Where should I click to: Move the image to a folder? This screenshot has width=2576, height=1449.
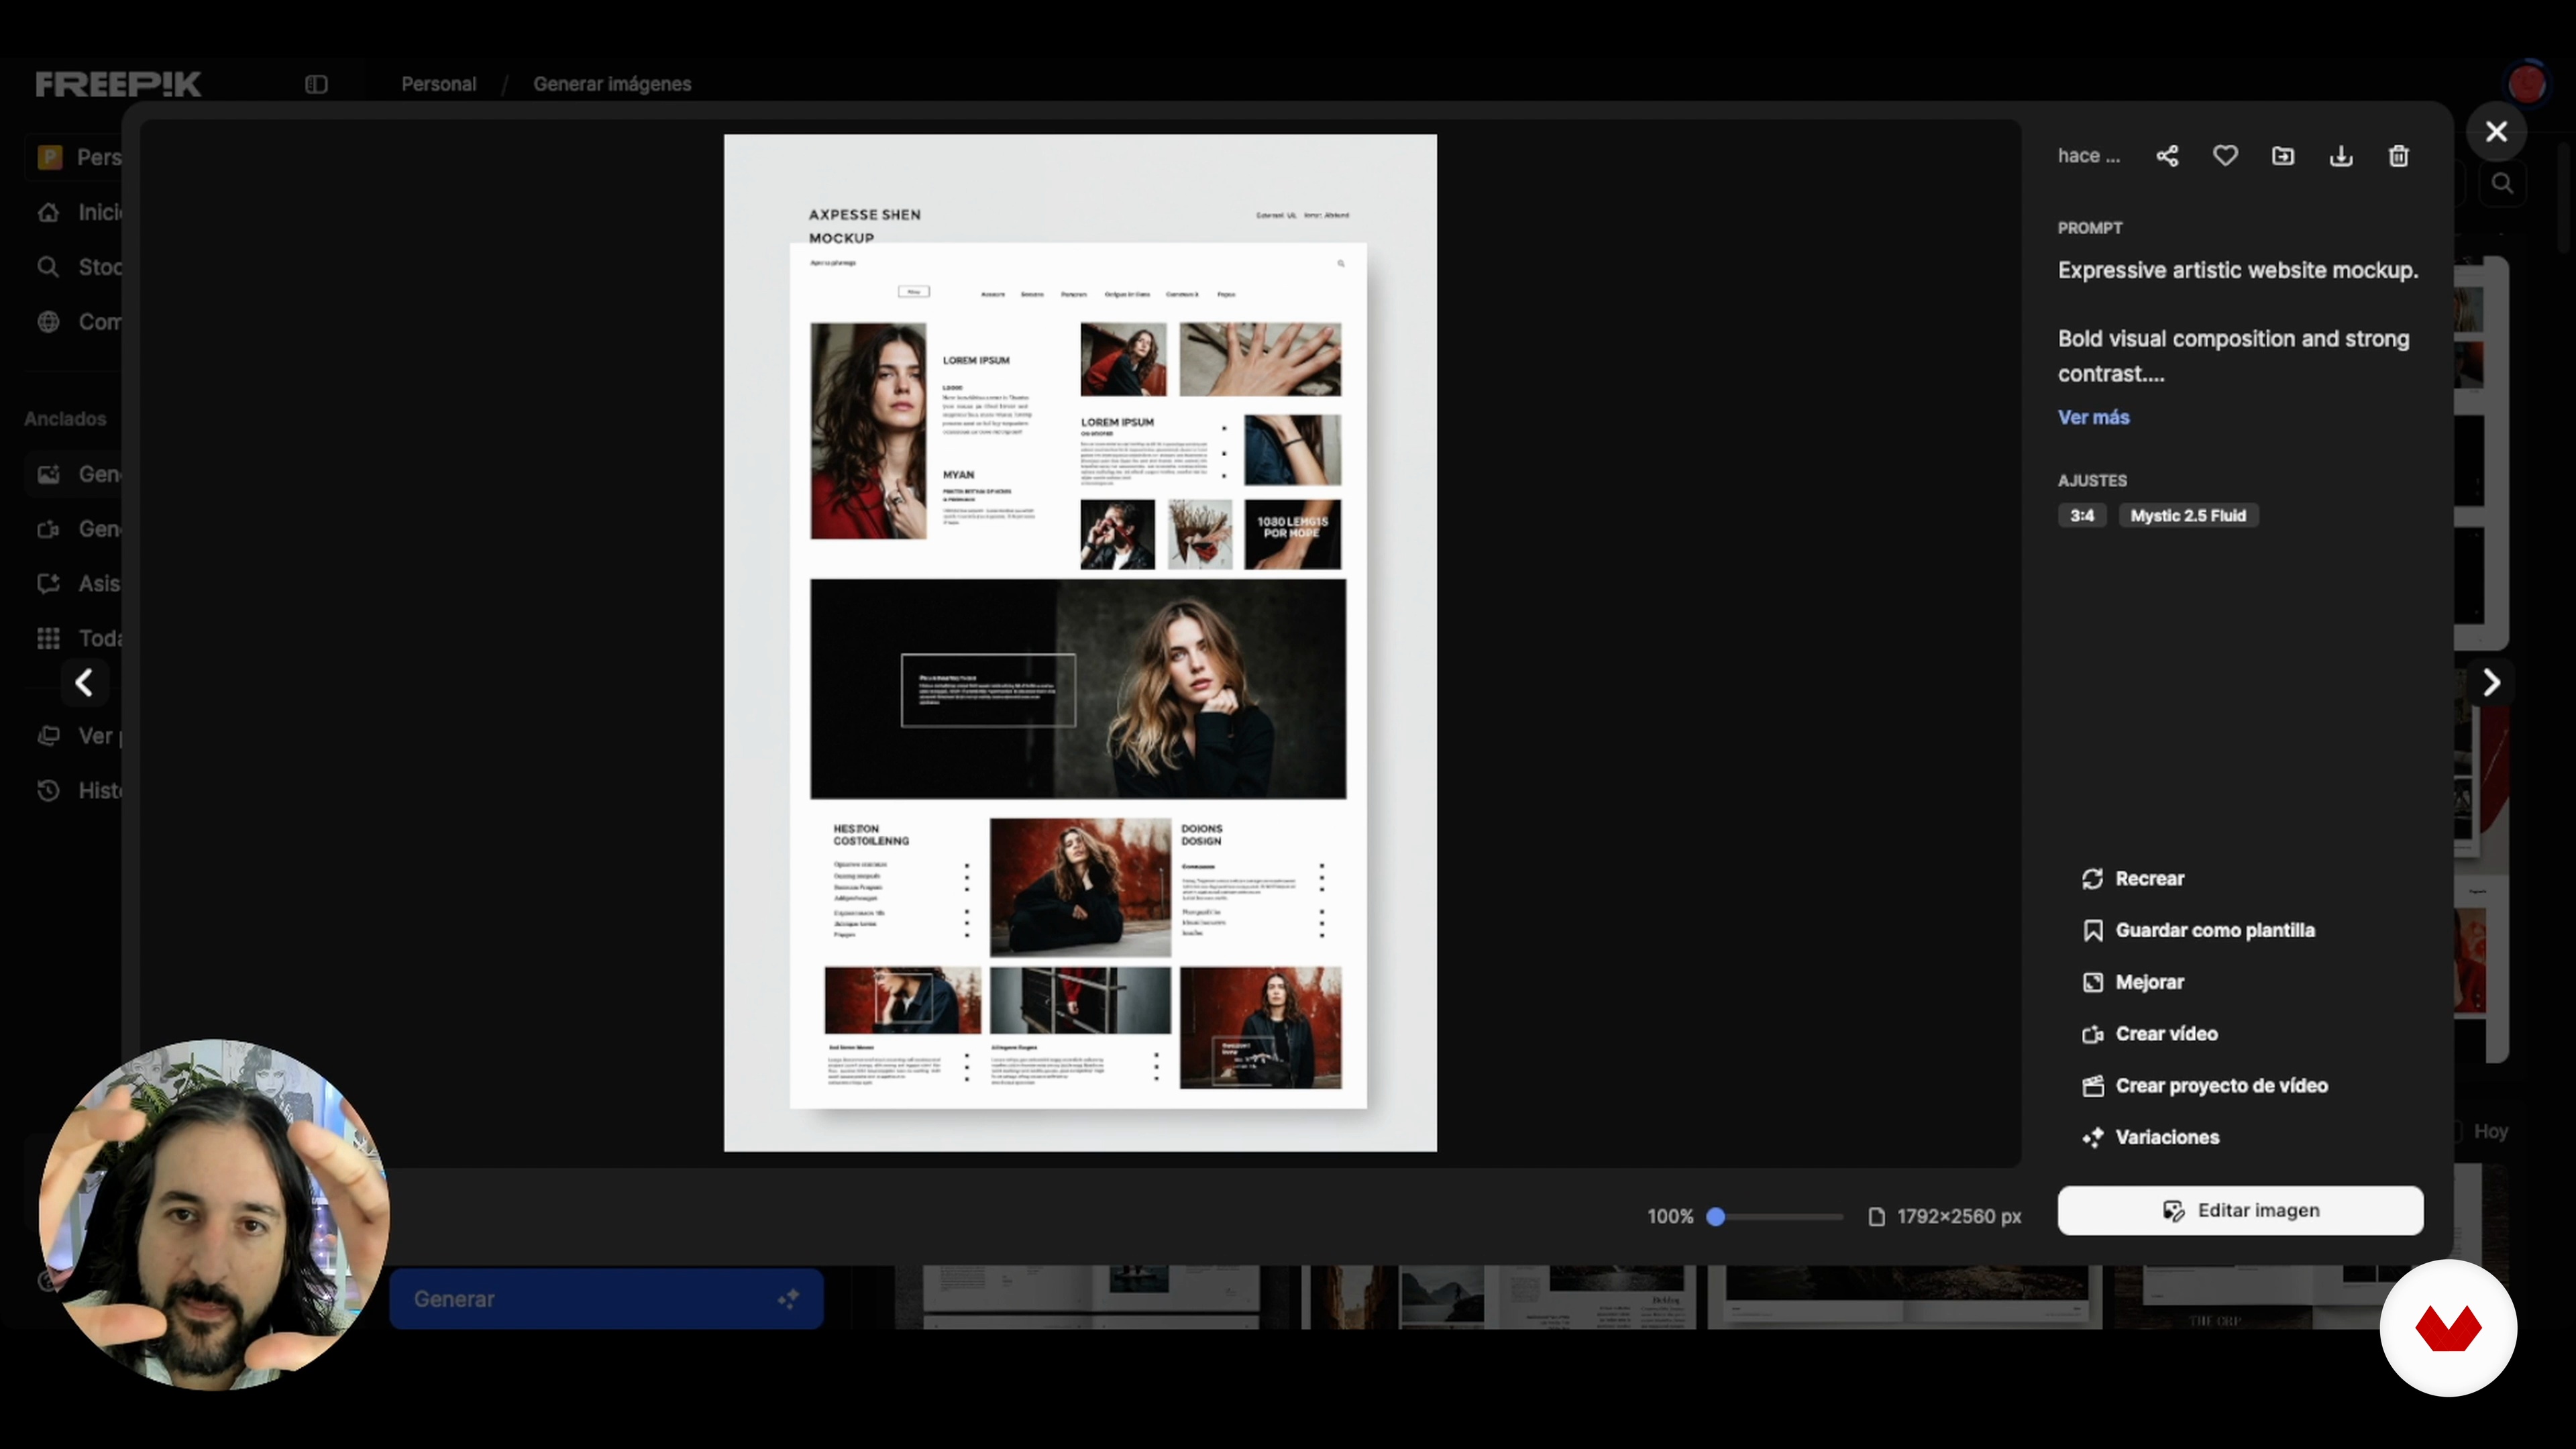pyautogui.click(x=2283, y=156)
